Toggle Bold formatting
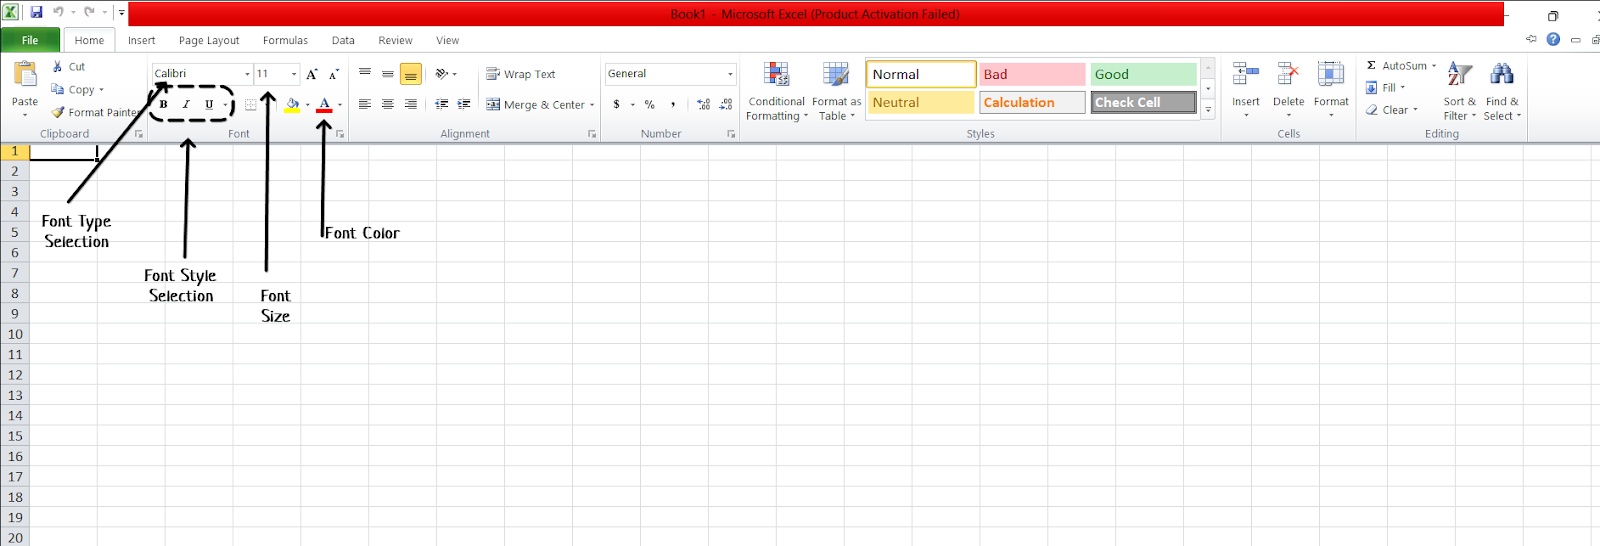Image resolution: width=1600 pixels, height=546 pixels. click(163, 104)
